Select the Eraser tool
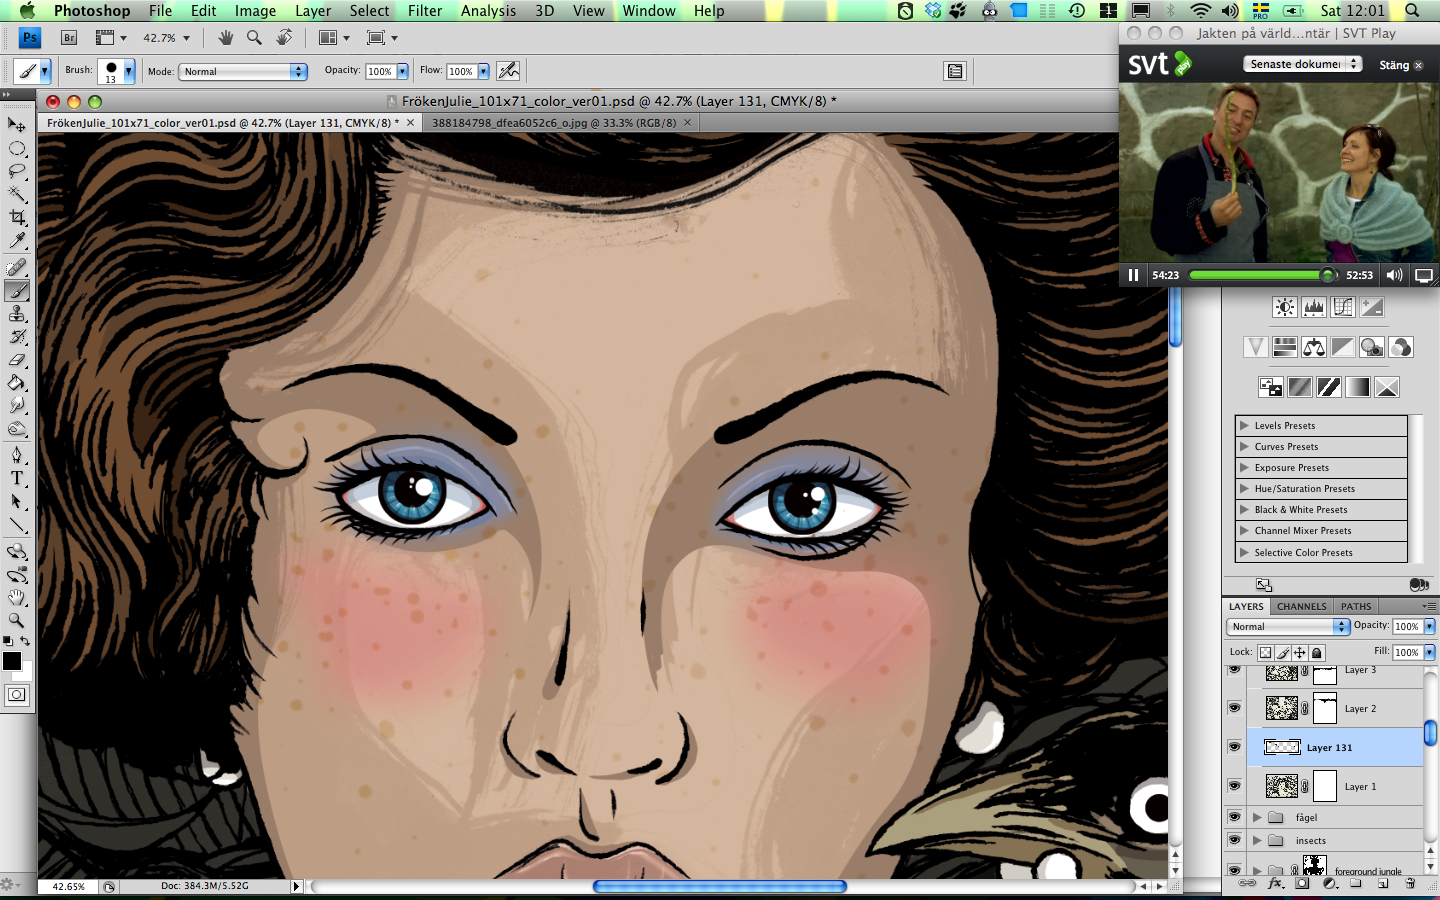 17,360
